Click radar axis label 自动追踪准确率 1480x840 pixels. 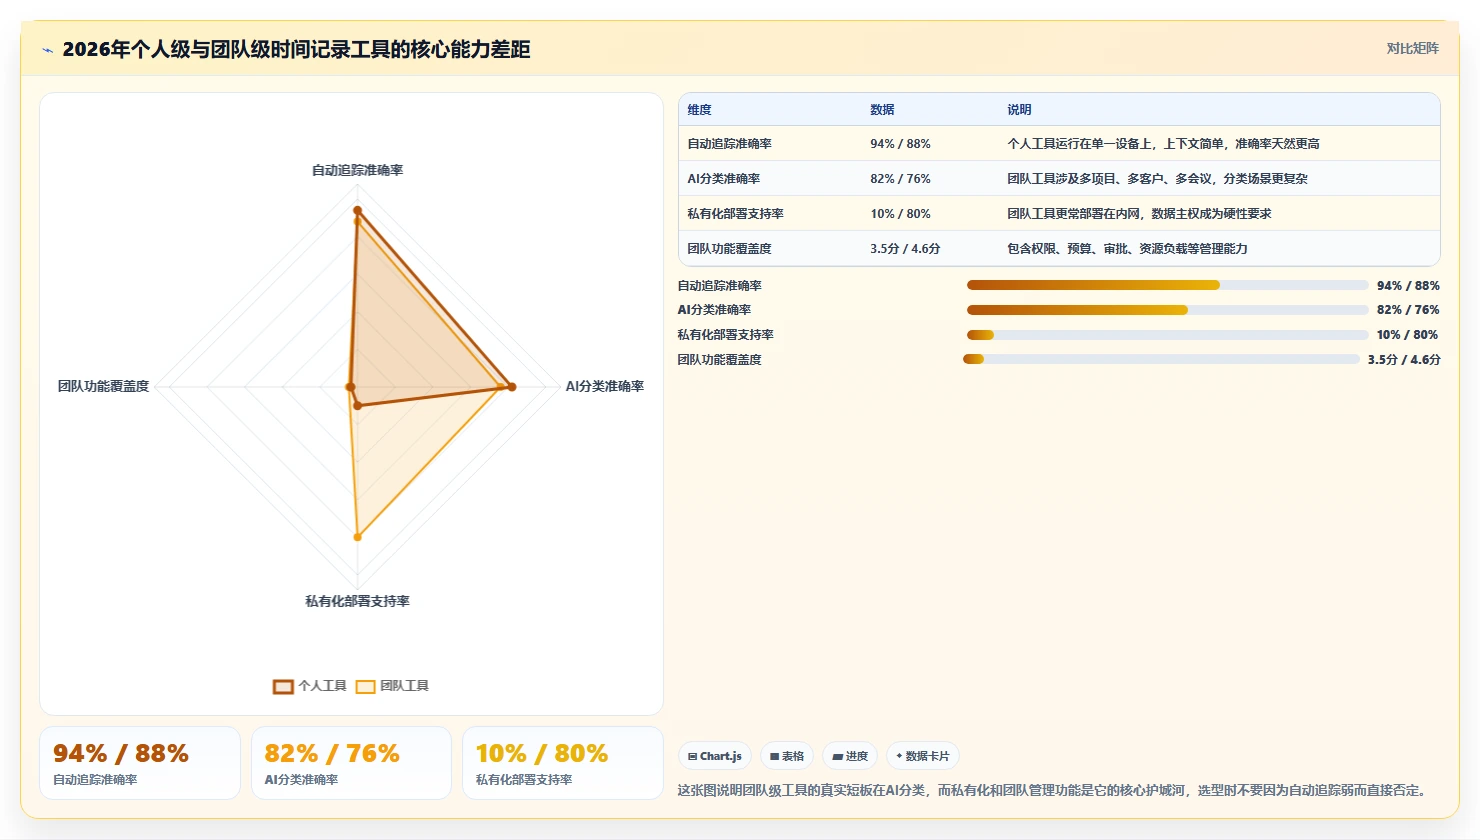point(357,171)
